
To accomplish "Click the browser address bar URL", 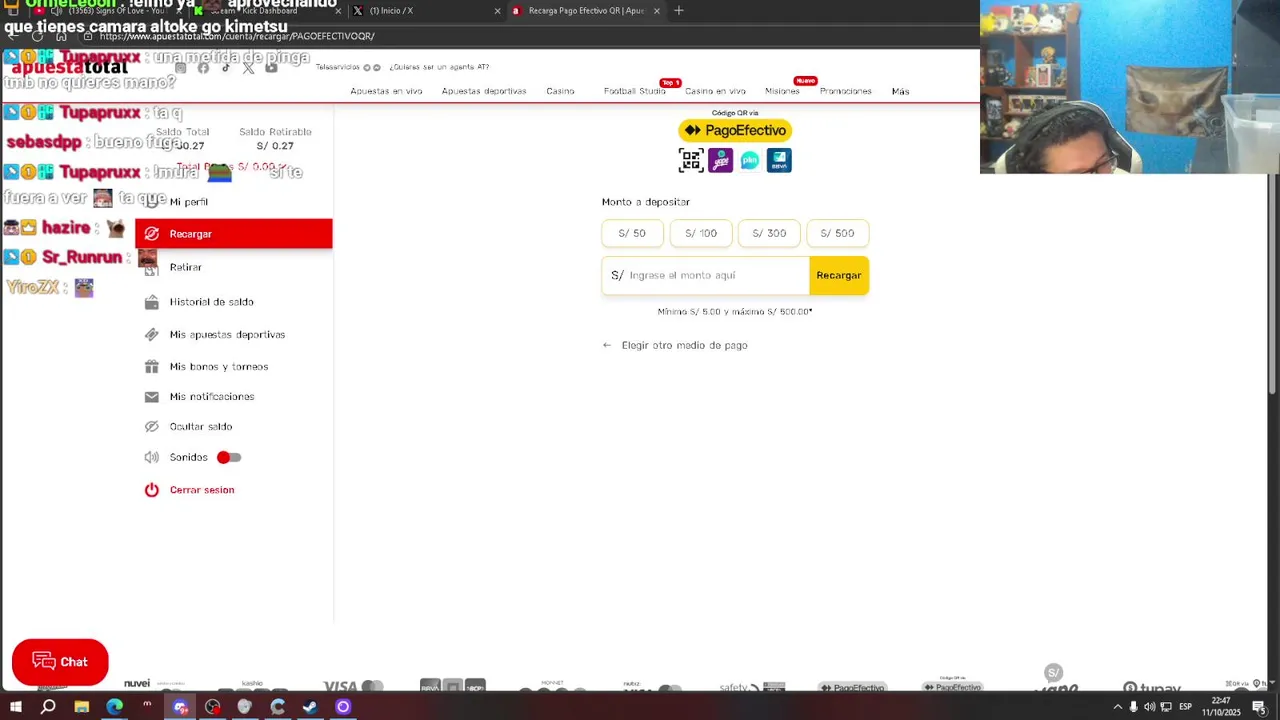I will (237, 36).
